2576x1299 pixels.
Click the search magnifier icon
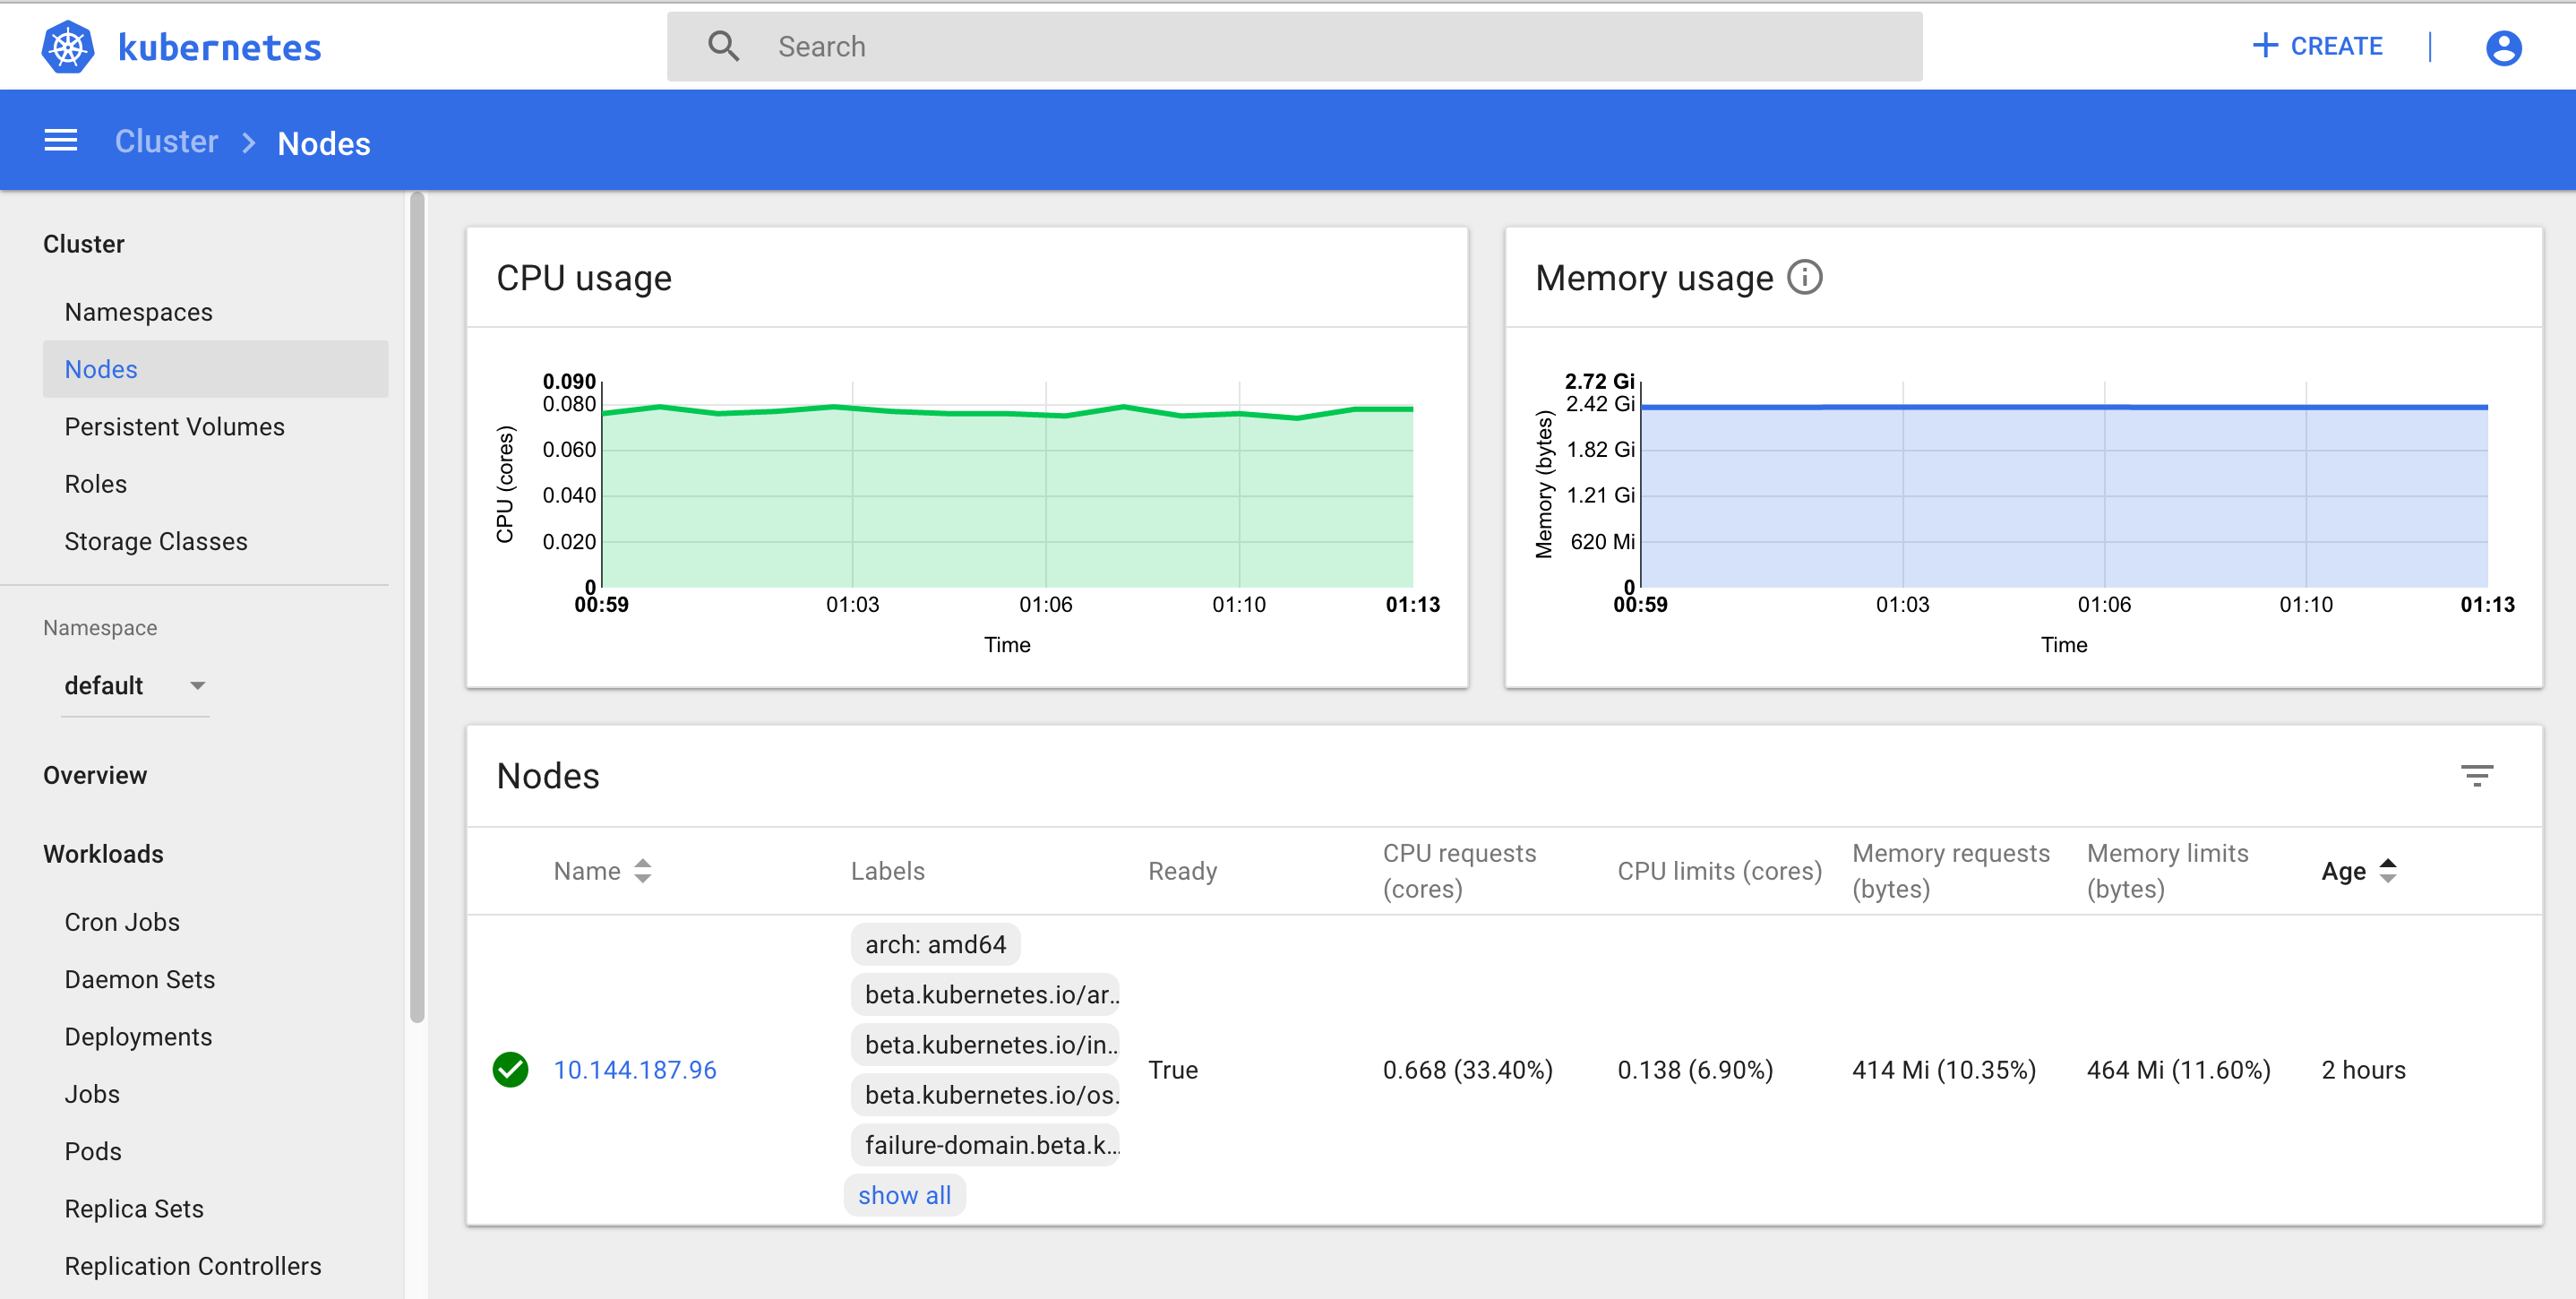click(x=723, y=47)
